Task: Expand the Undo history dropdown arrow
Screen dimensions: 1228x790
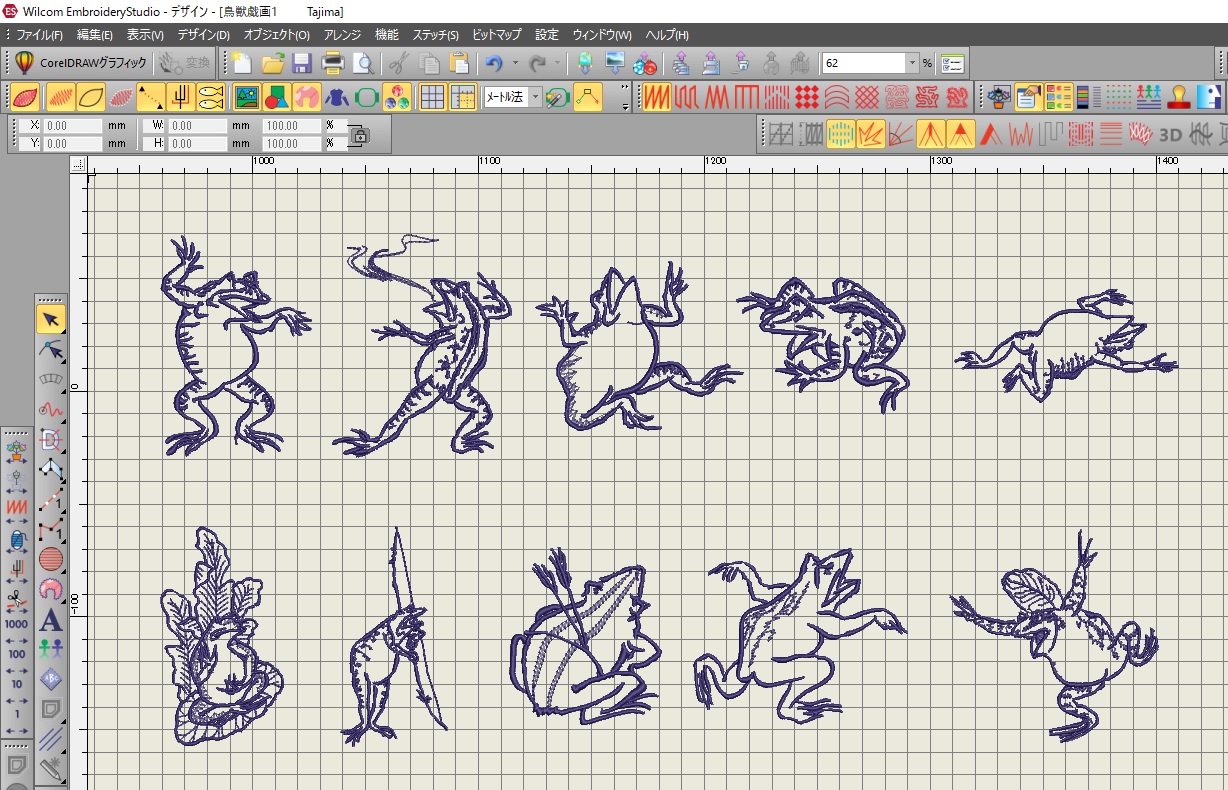Action: (x=515, y=64)
